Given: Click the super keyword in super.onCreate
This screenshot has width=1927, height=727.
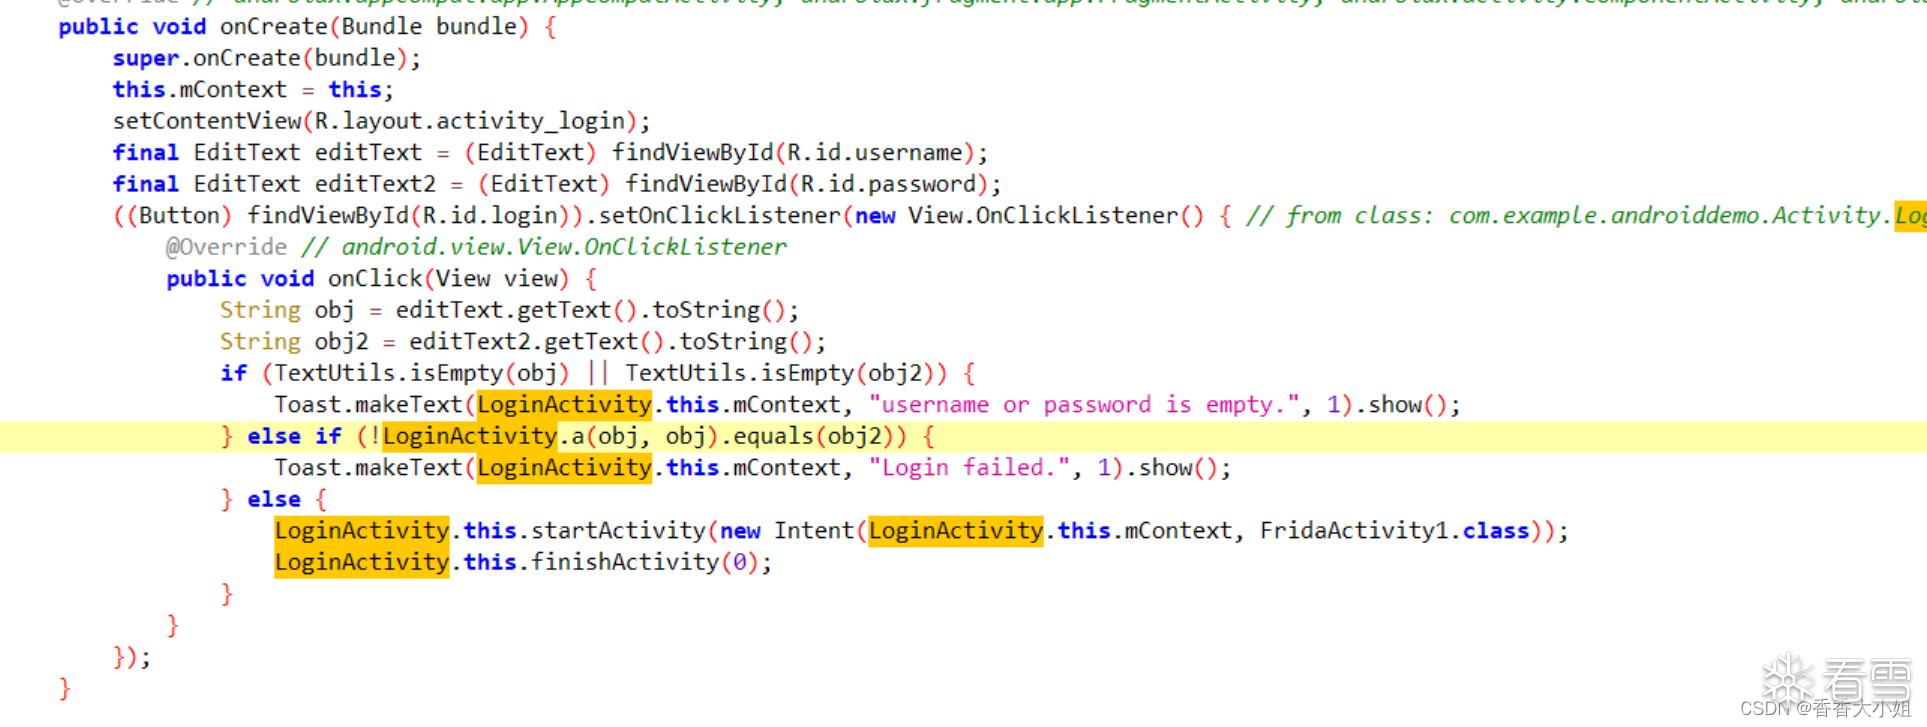Looking at the screenshot, I should (x=146, y=59).
